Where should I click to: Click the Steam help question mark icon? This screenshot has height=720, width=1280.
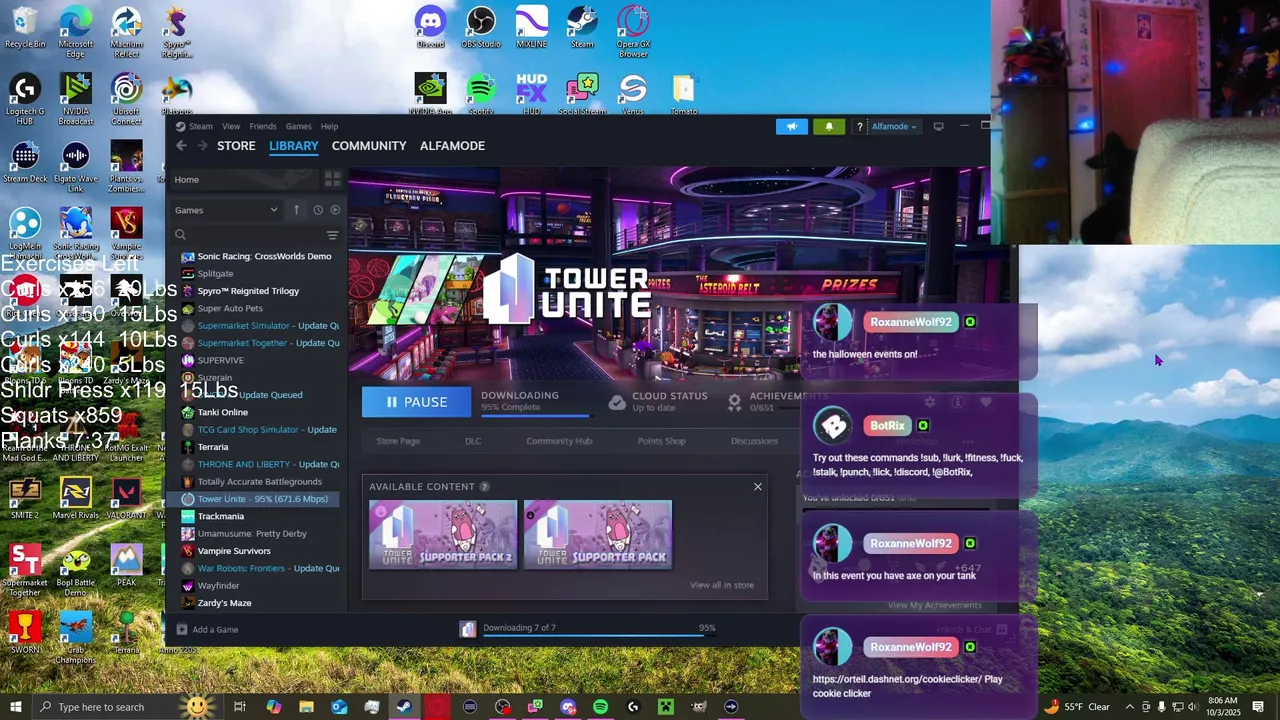point(859,127)
